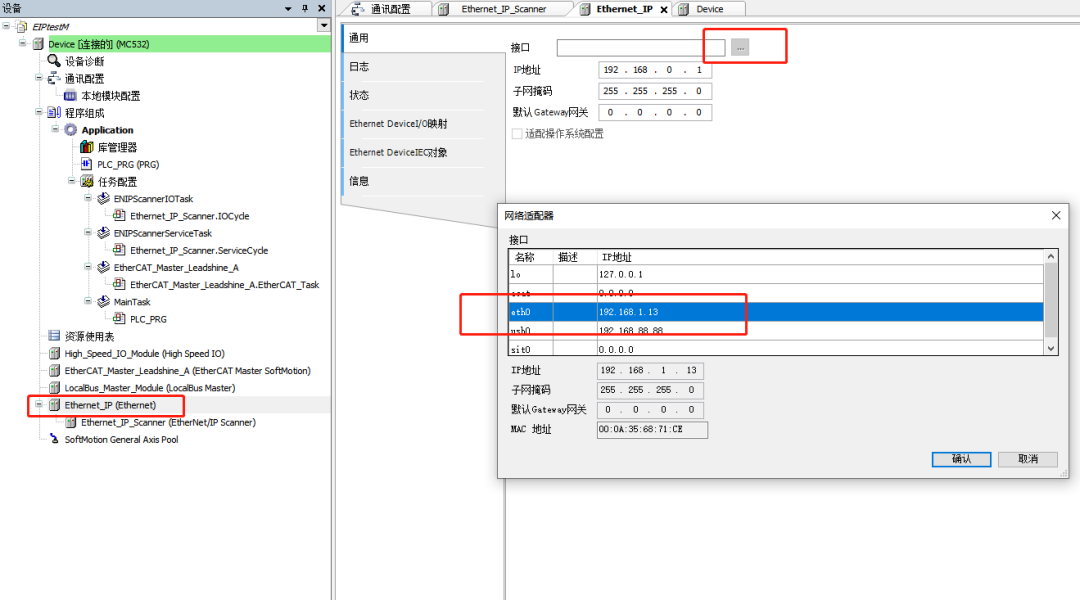Select the SoftMotion General Axis Pool icon

pyautogui.click(x=55, y=438)
